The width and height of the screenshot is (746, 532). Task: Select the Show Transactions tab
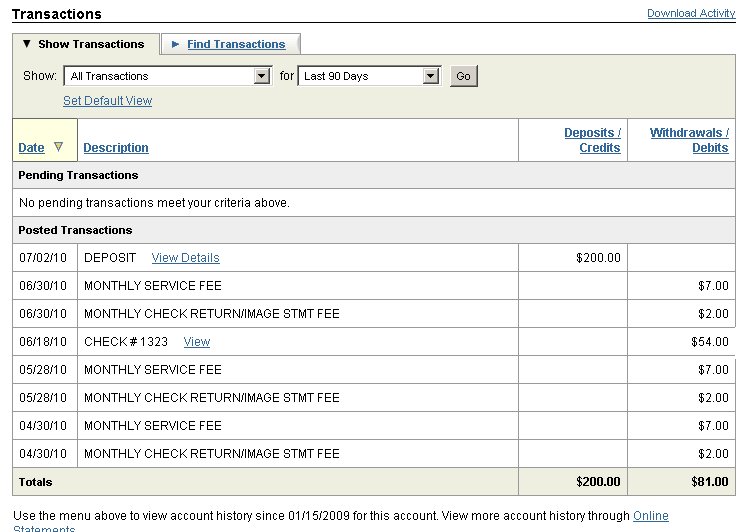[90, 44]
